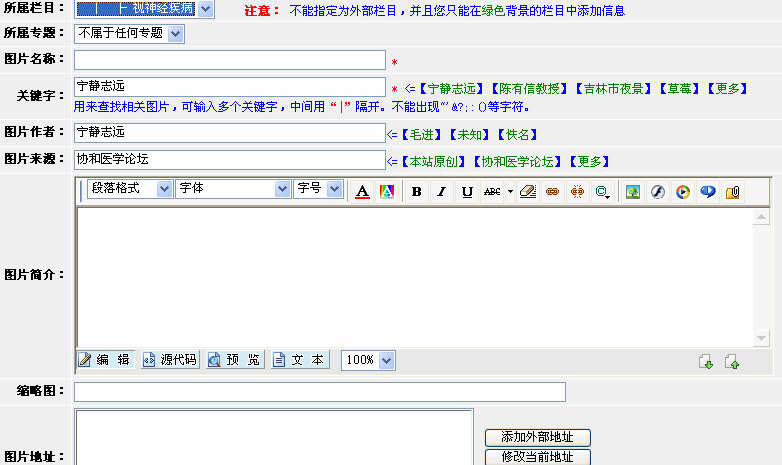Screen dimensions: 782x465
Task: Toggle bold formatting in the editor
Action: (416, 191)
